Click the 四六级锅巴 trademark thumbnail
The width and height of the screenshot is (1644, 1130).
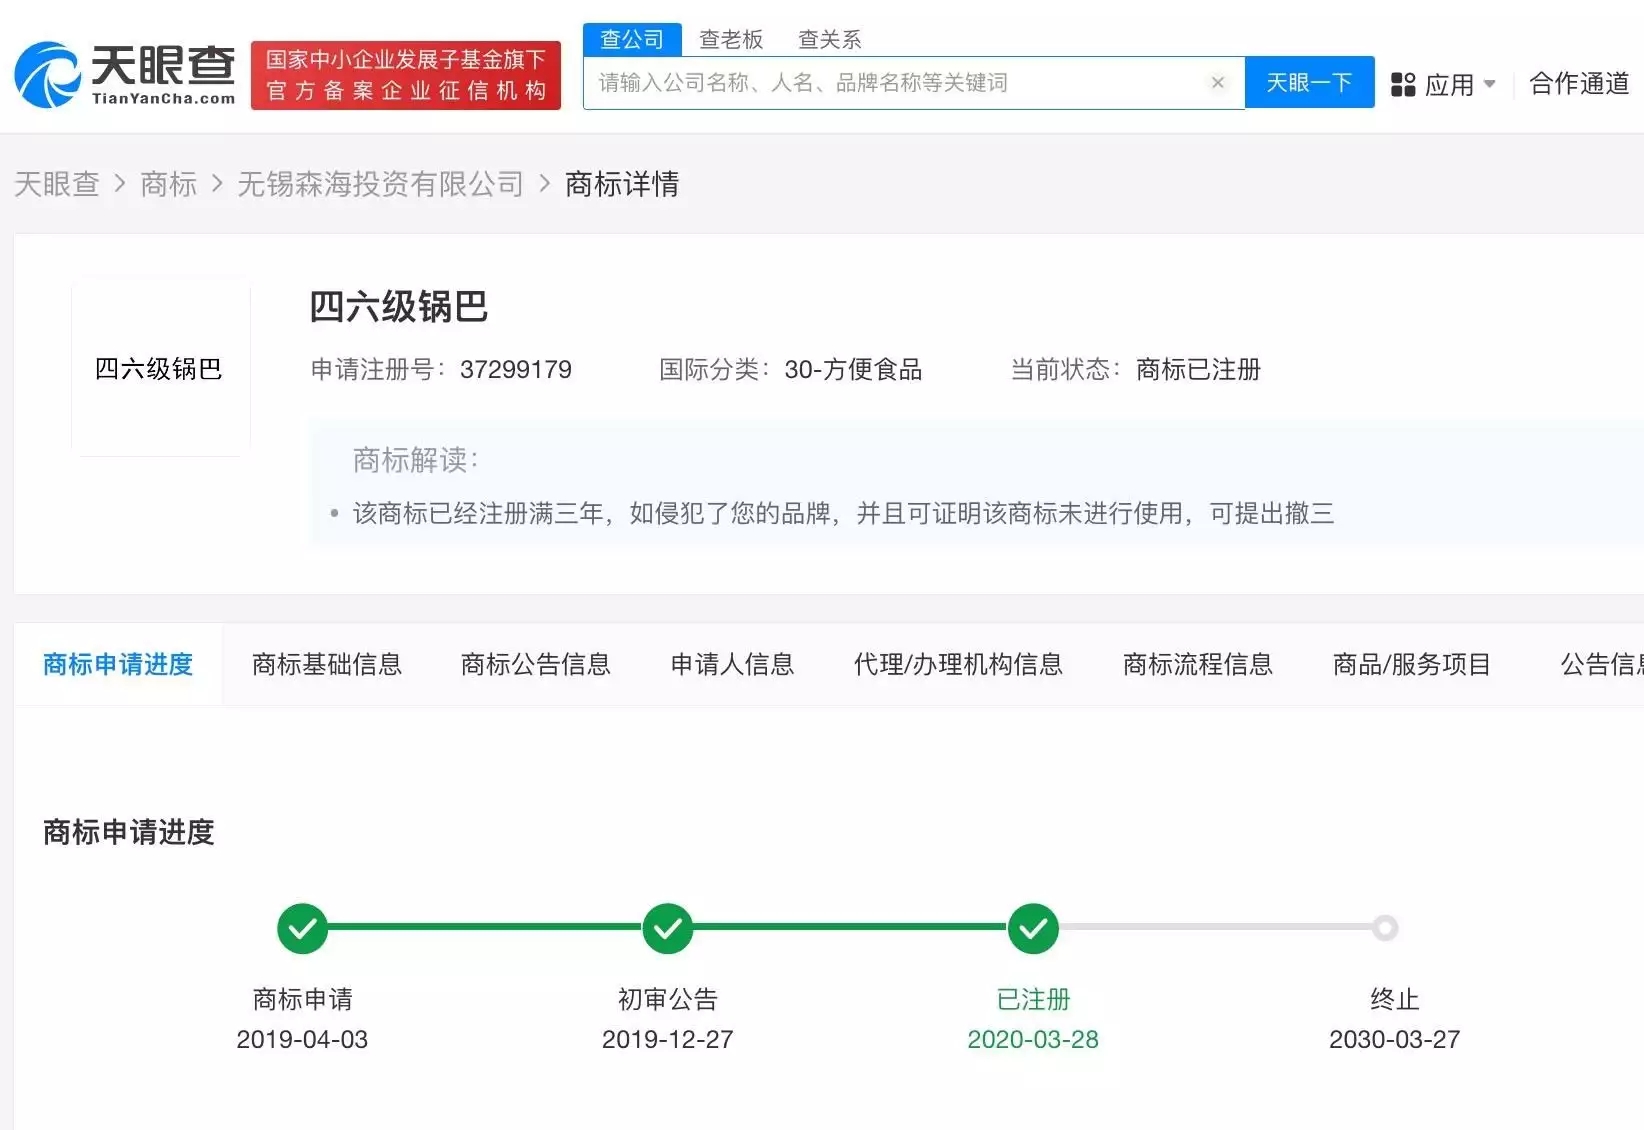(x=160, y=368)
